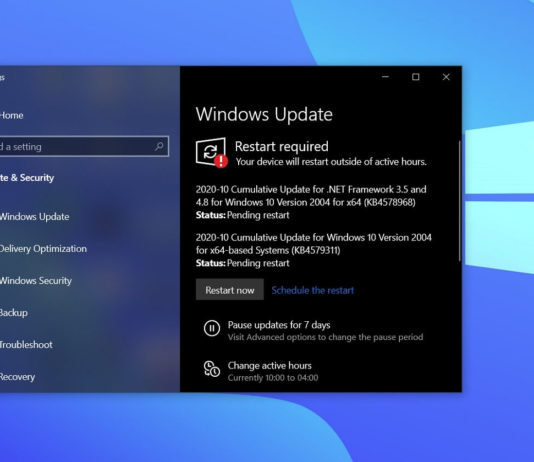This screenshot has height=462, width=534.
Task: Open Recovery settings page
Action: click(x=17, y=377)
